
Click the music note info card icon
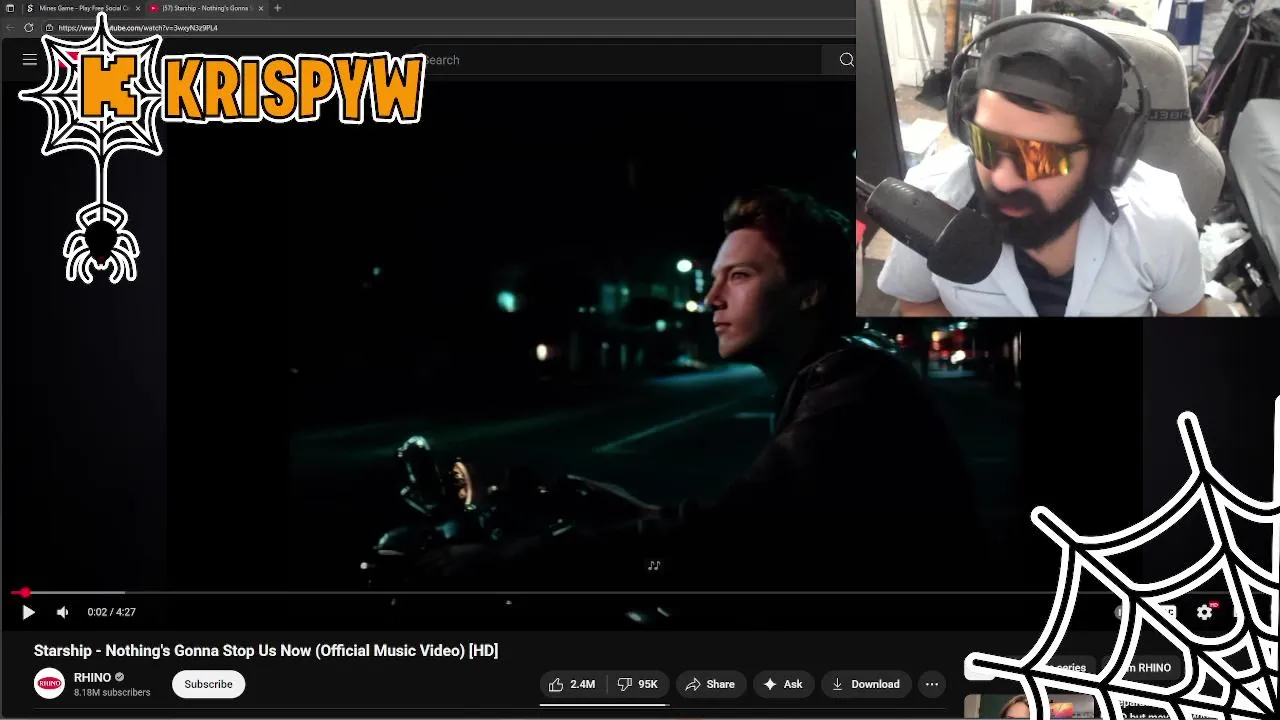pos(654,566)
